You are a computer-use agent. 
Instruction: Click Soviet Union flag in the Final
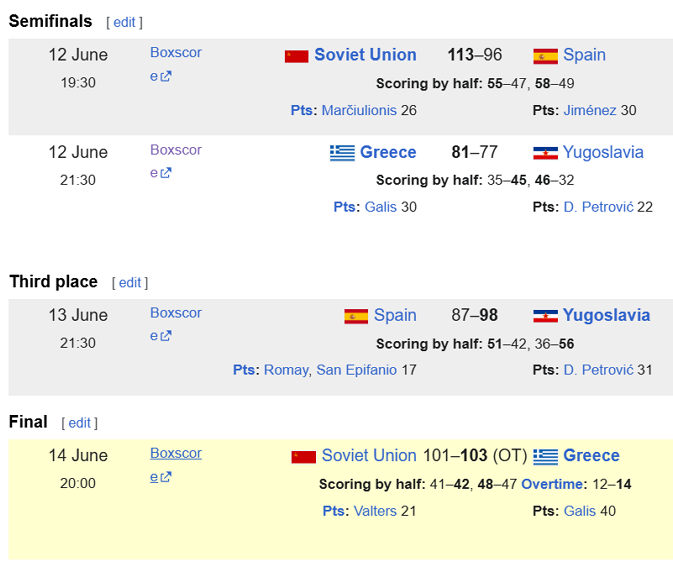303,457
